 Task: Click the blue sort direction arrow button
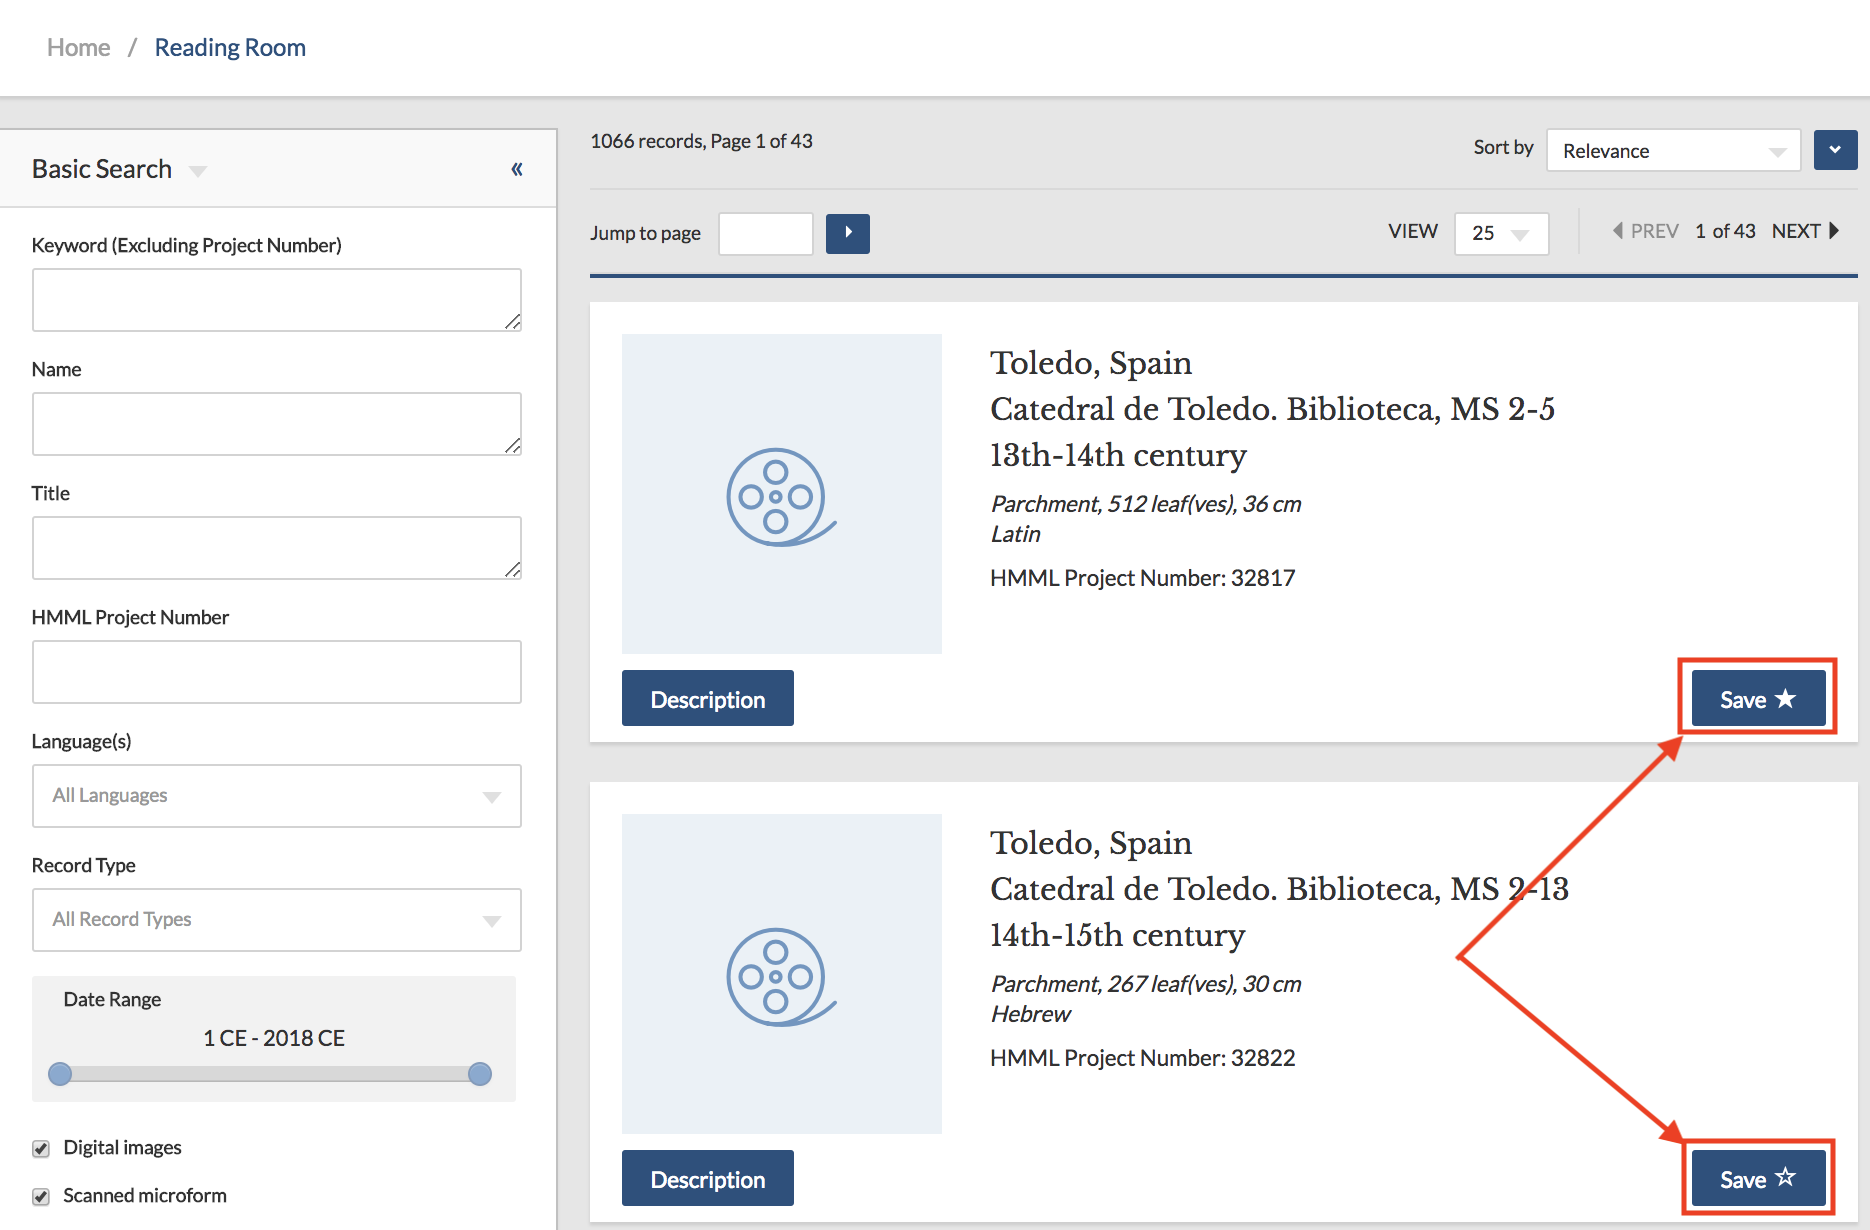click(x=1835, y=150)
